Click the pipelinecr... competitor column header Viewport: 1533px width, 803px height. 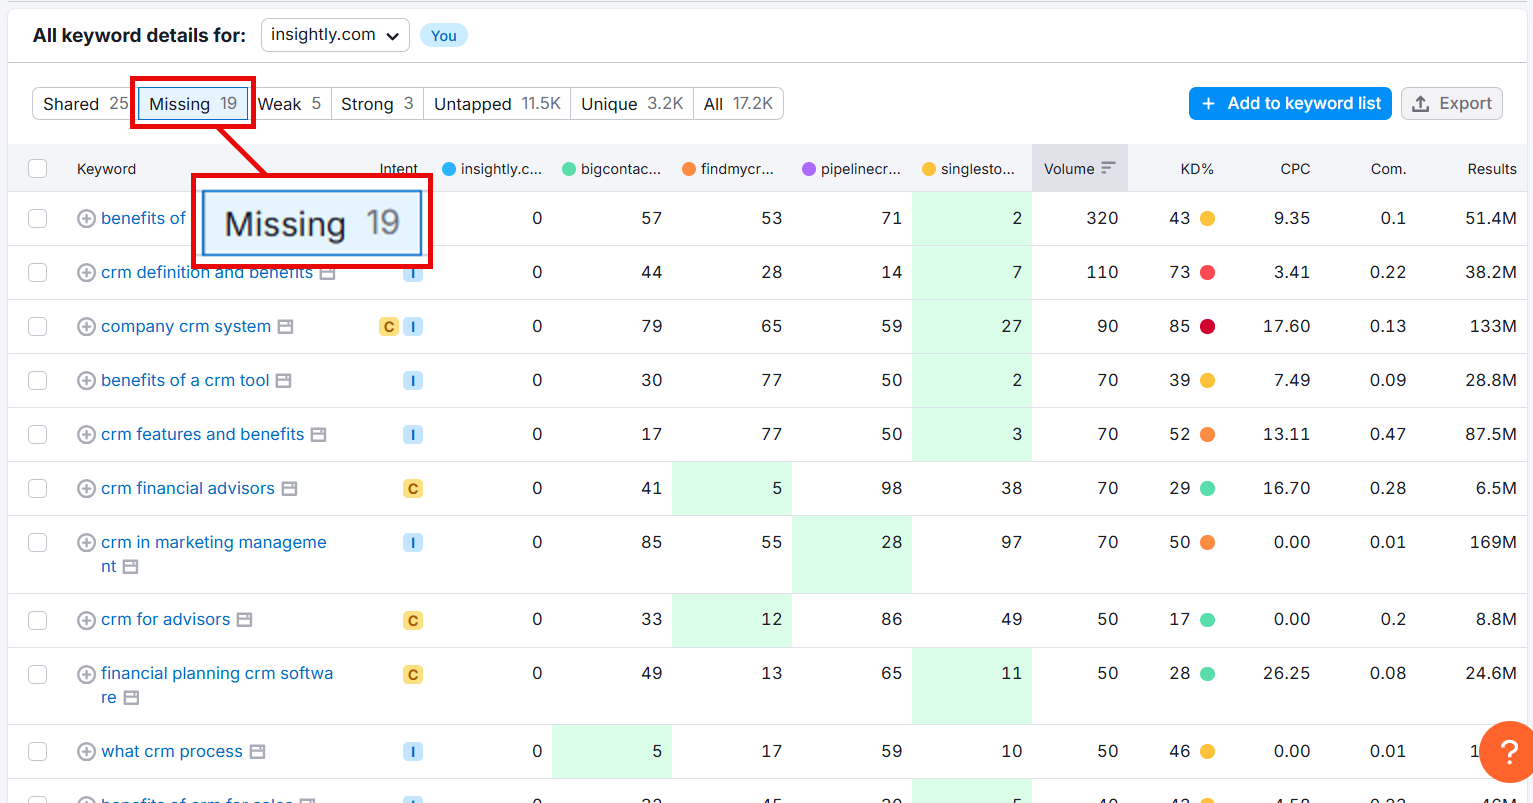(x=852, y=169)
